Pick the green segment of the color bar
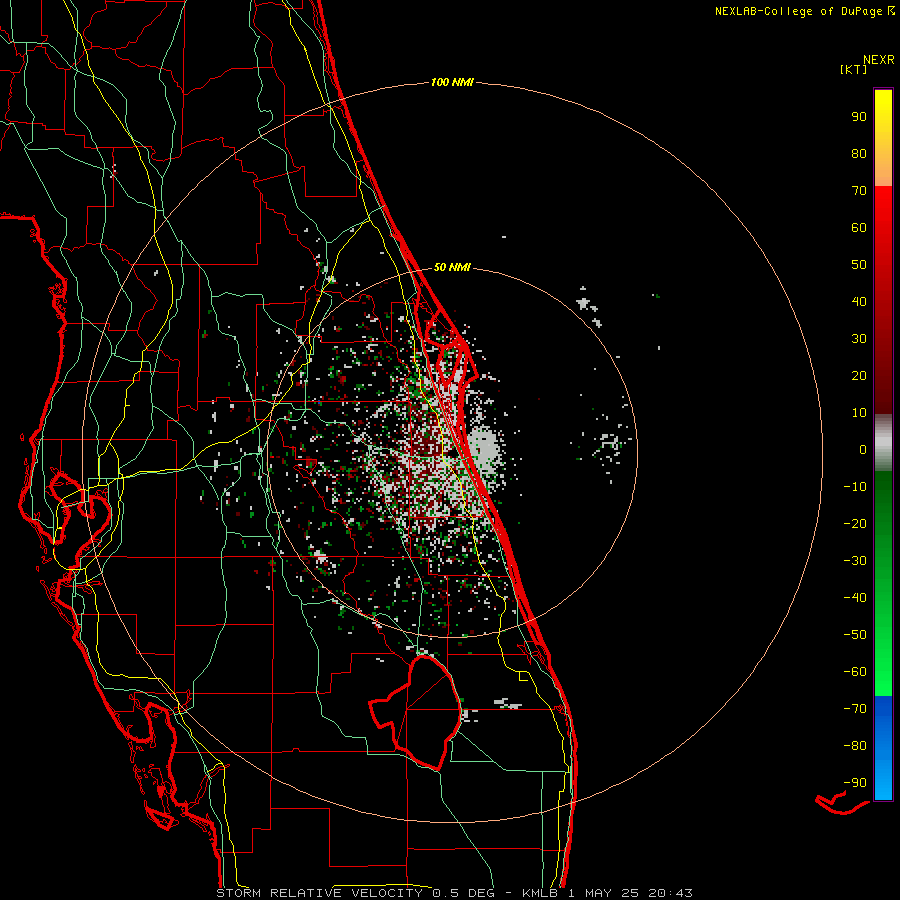Viewport: 900px width, 900px height. pyautogui.click(x=883, y=583)
